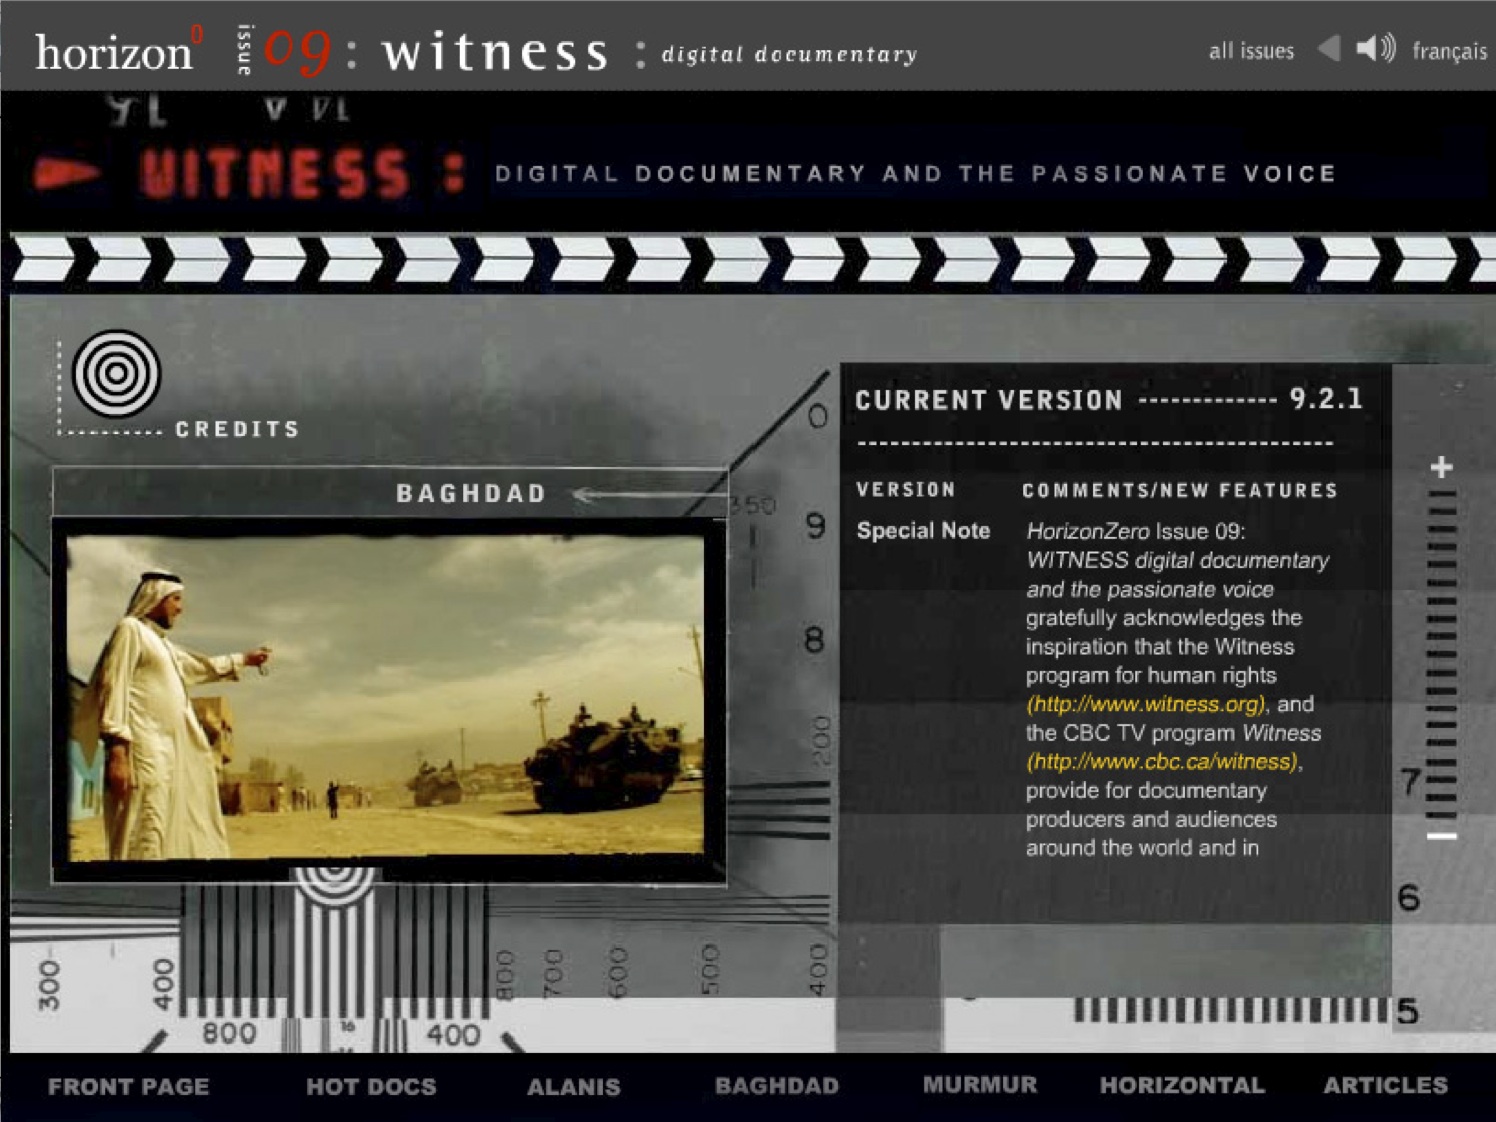Click the CREDITS label

[x=237, y=429]
